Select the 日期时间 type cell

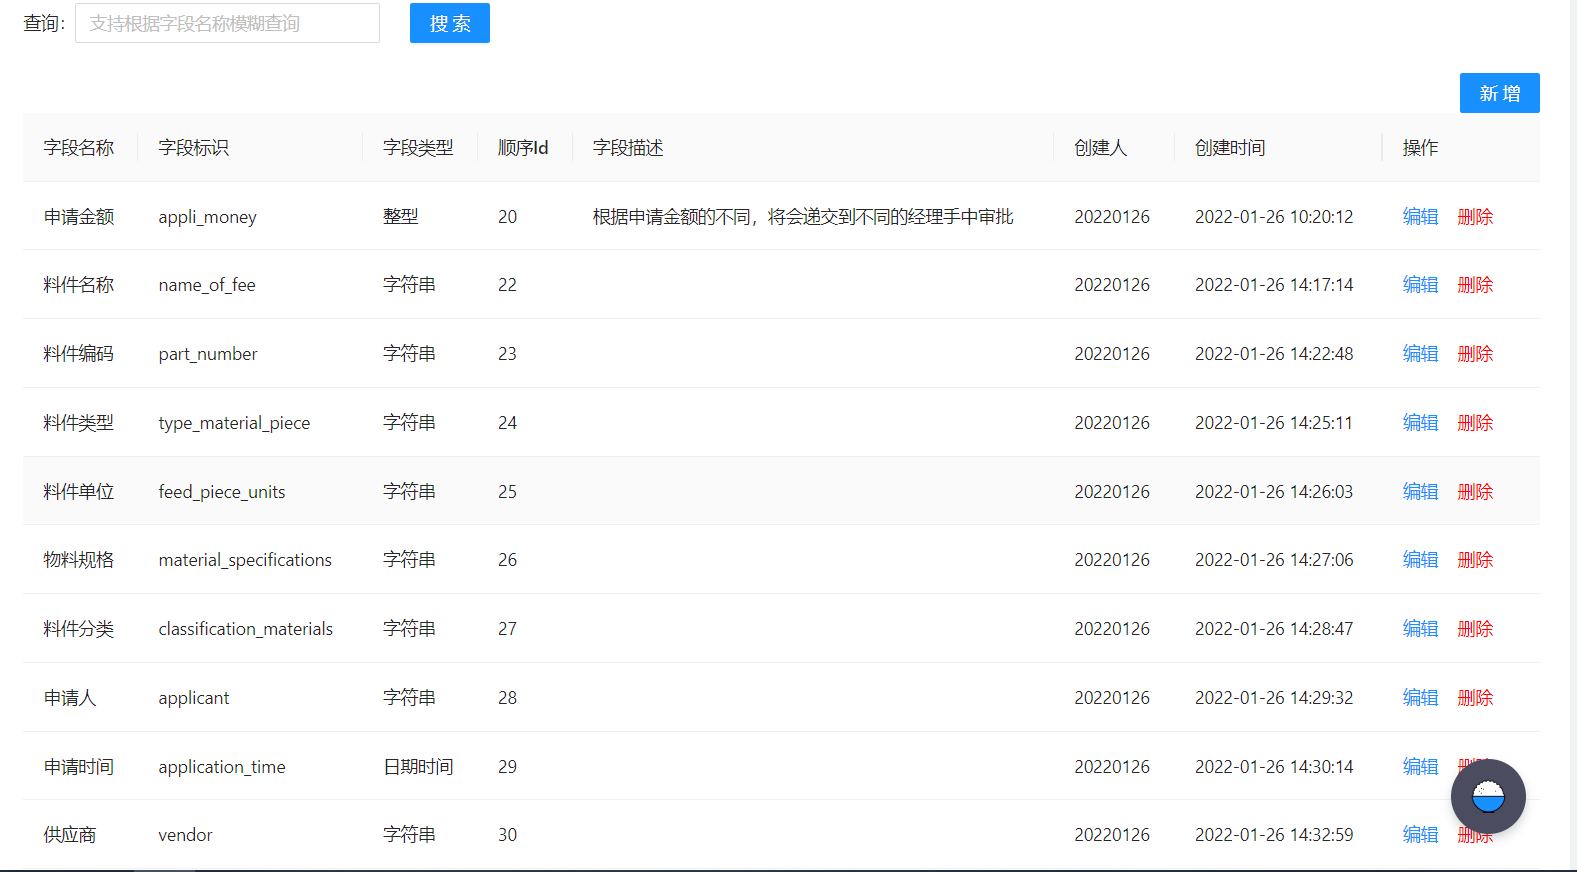tap(418, 766)
